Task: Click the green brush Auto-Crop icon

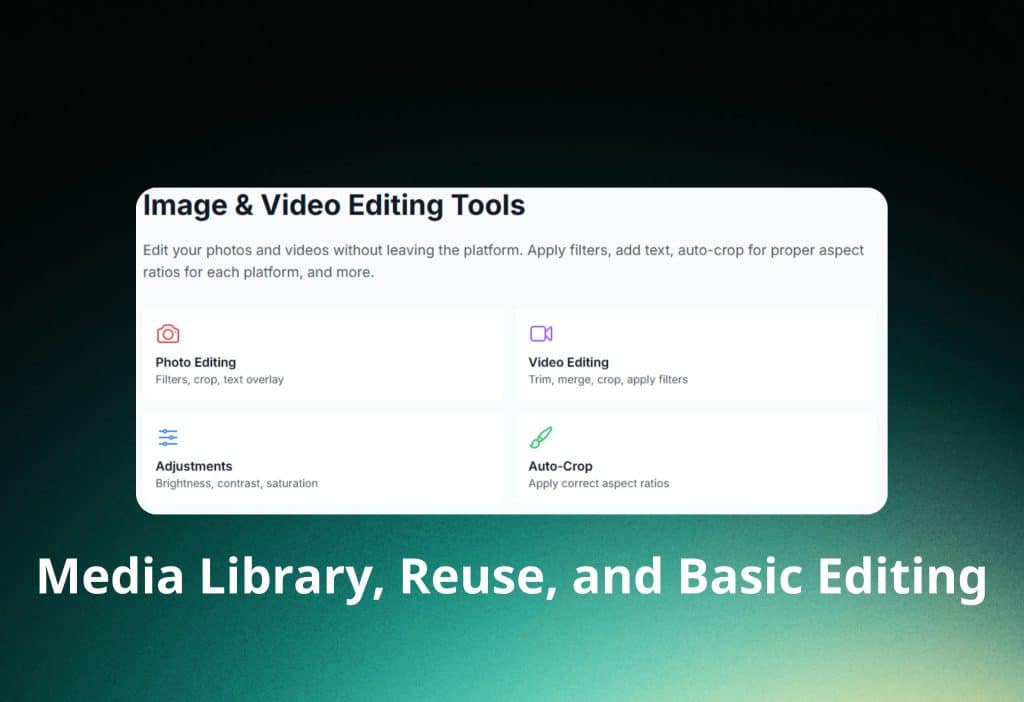Action: [x=541, y=438]
